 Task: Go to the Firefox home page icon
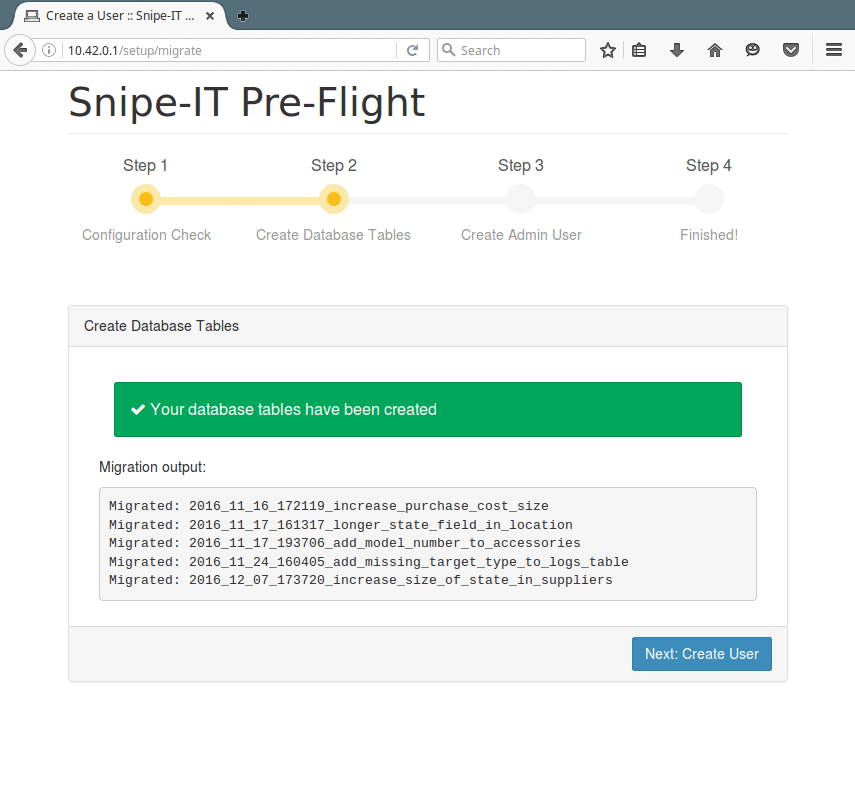point(714,50)
